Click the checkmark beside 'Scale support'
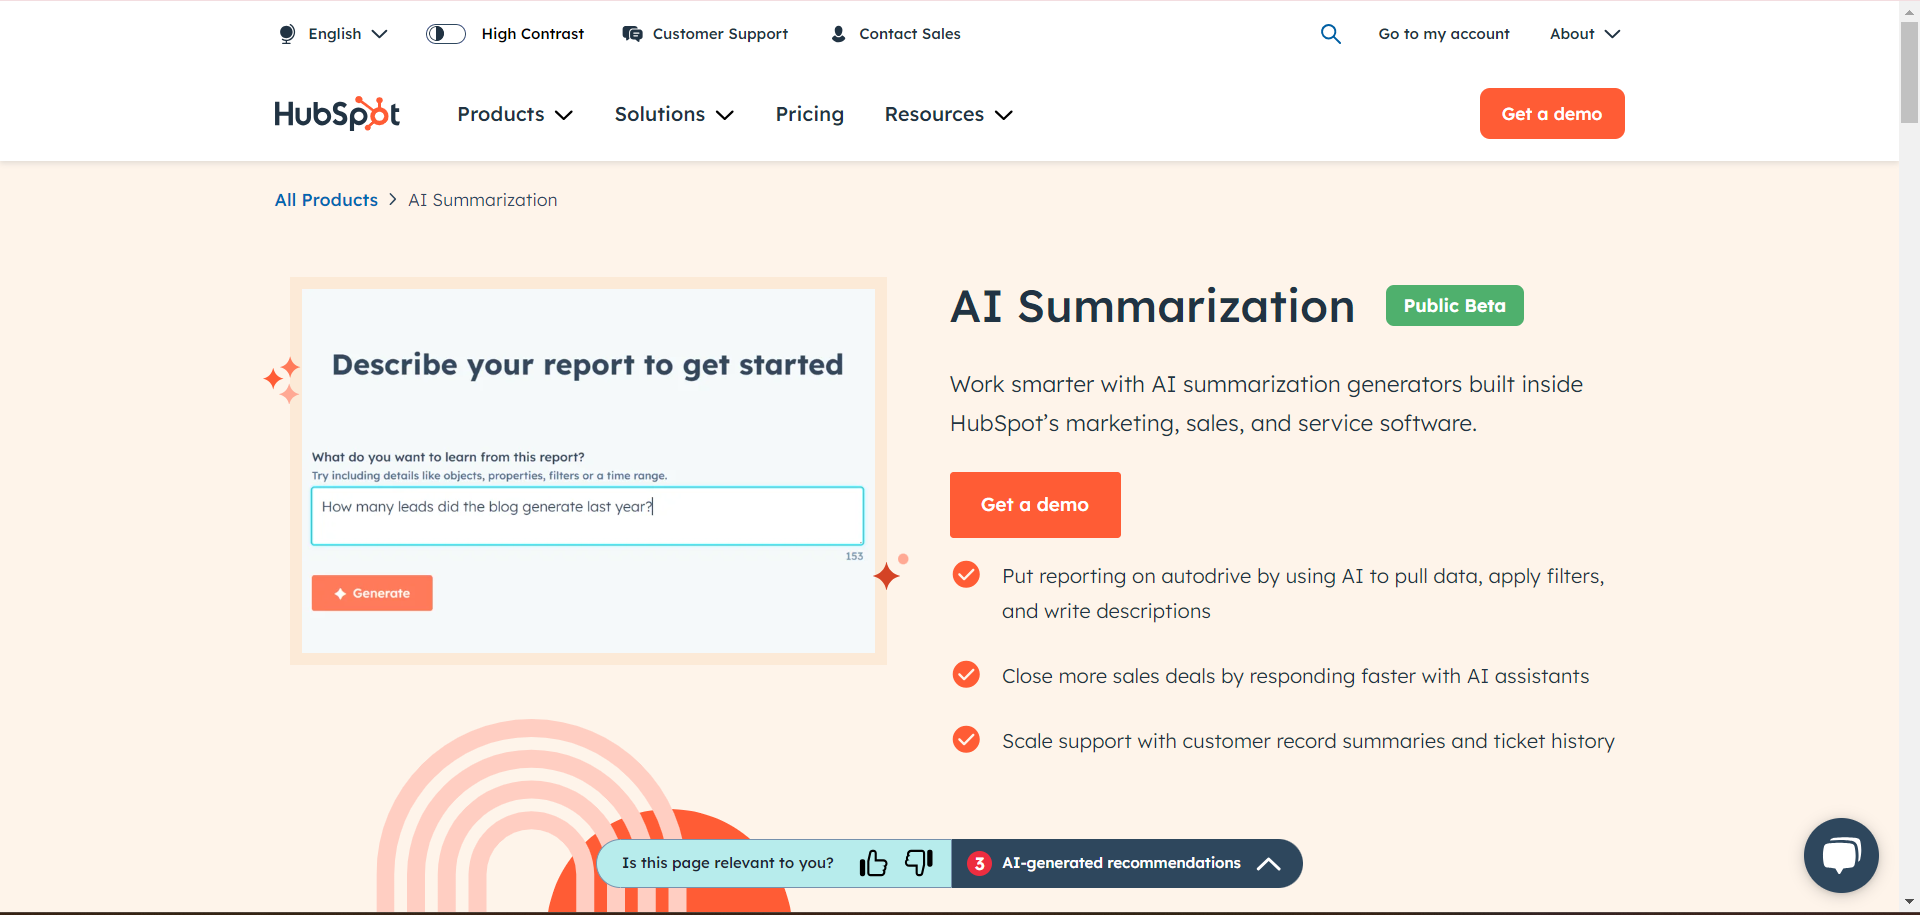 (x=966, y=740)
